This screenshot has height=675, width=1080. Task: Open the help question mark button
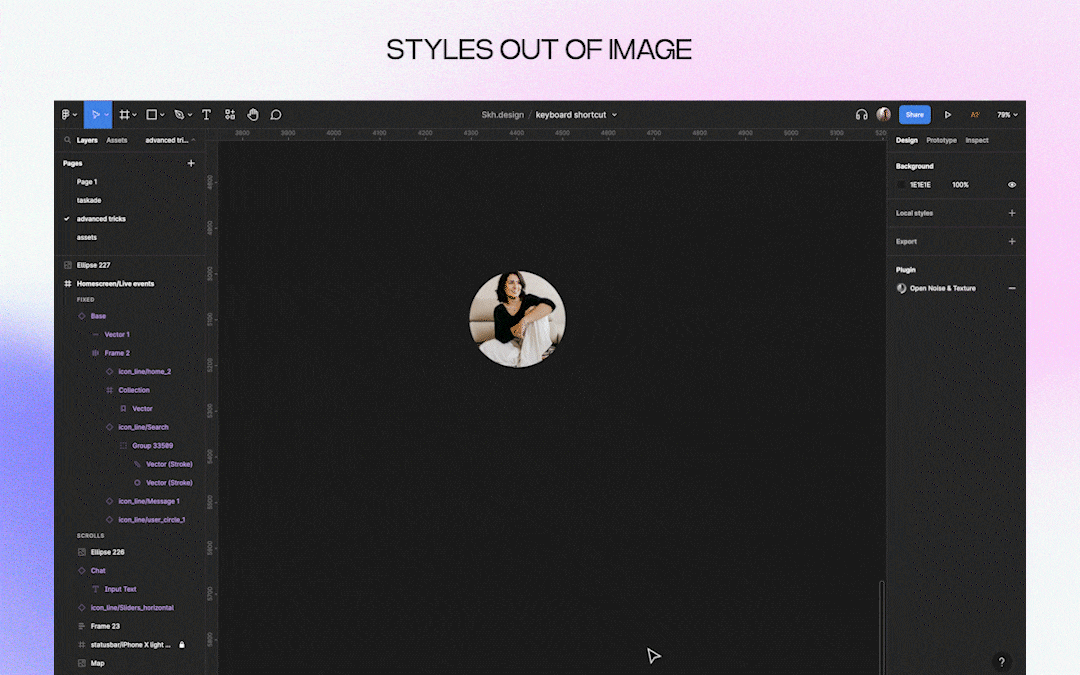(x=1001, y=661)
